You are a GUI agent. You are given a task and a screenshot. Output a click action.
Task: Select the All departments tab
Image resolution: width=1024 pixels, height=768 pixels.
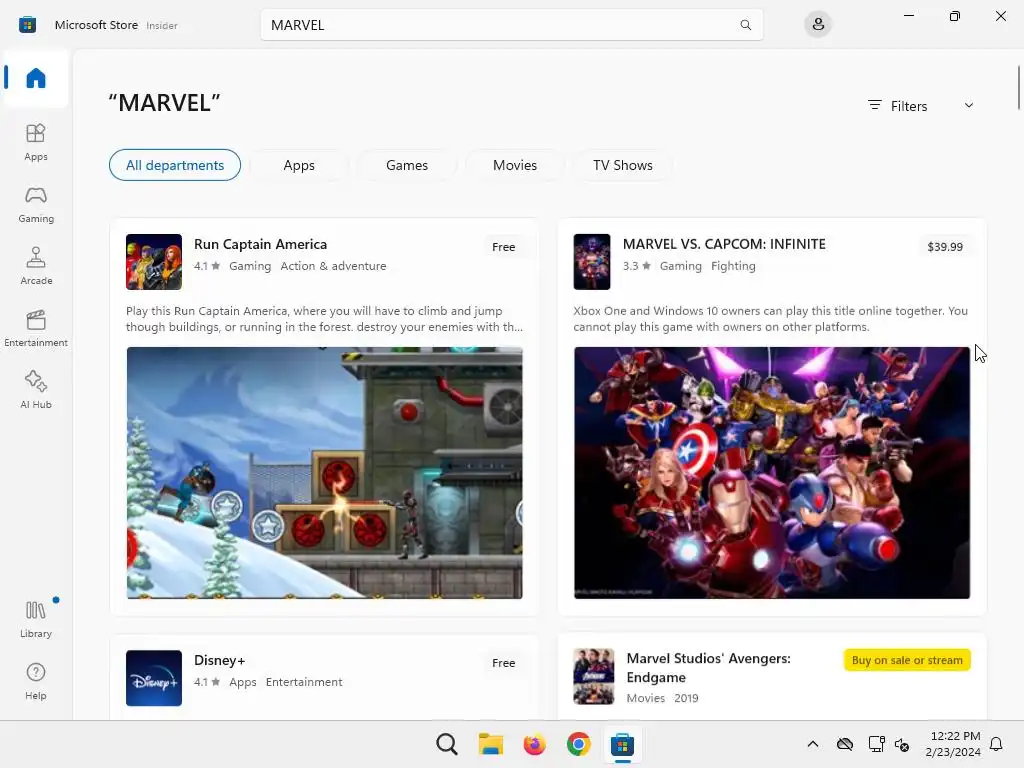coord(174,165)
